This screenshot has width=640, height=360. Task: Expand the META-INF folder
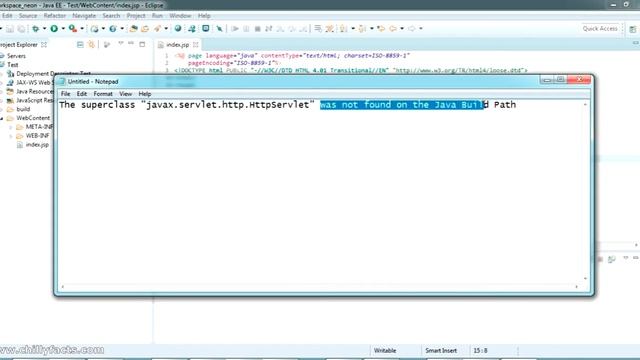11,127
